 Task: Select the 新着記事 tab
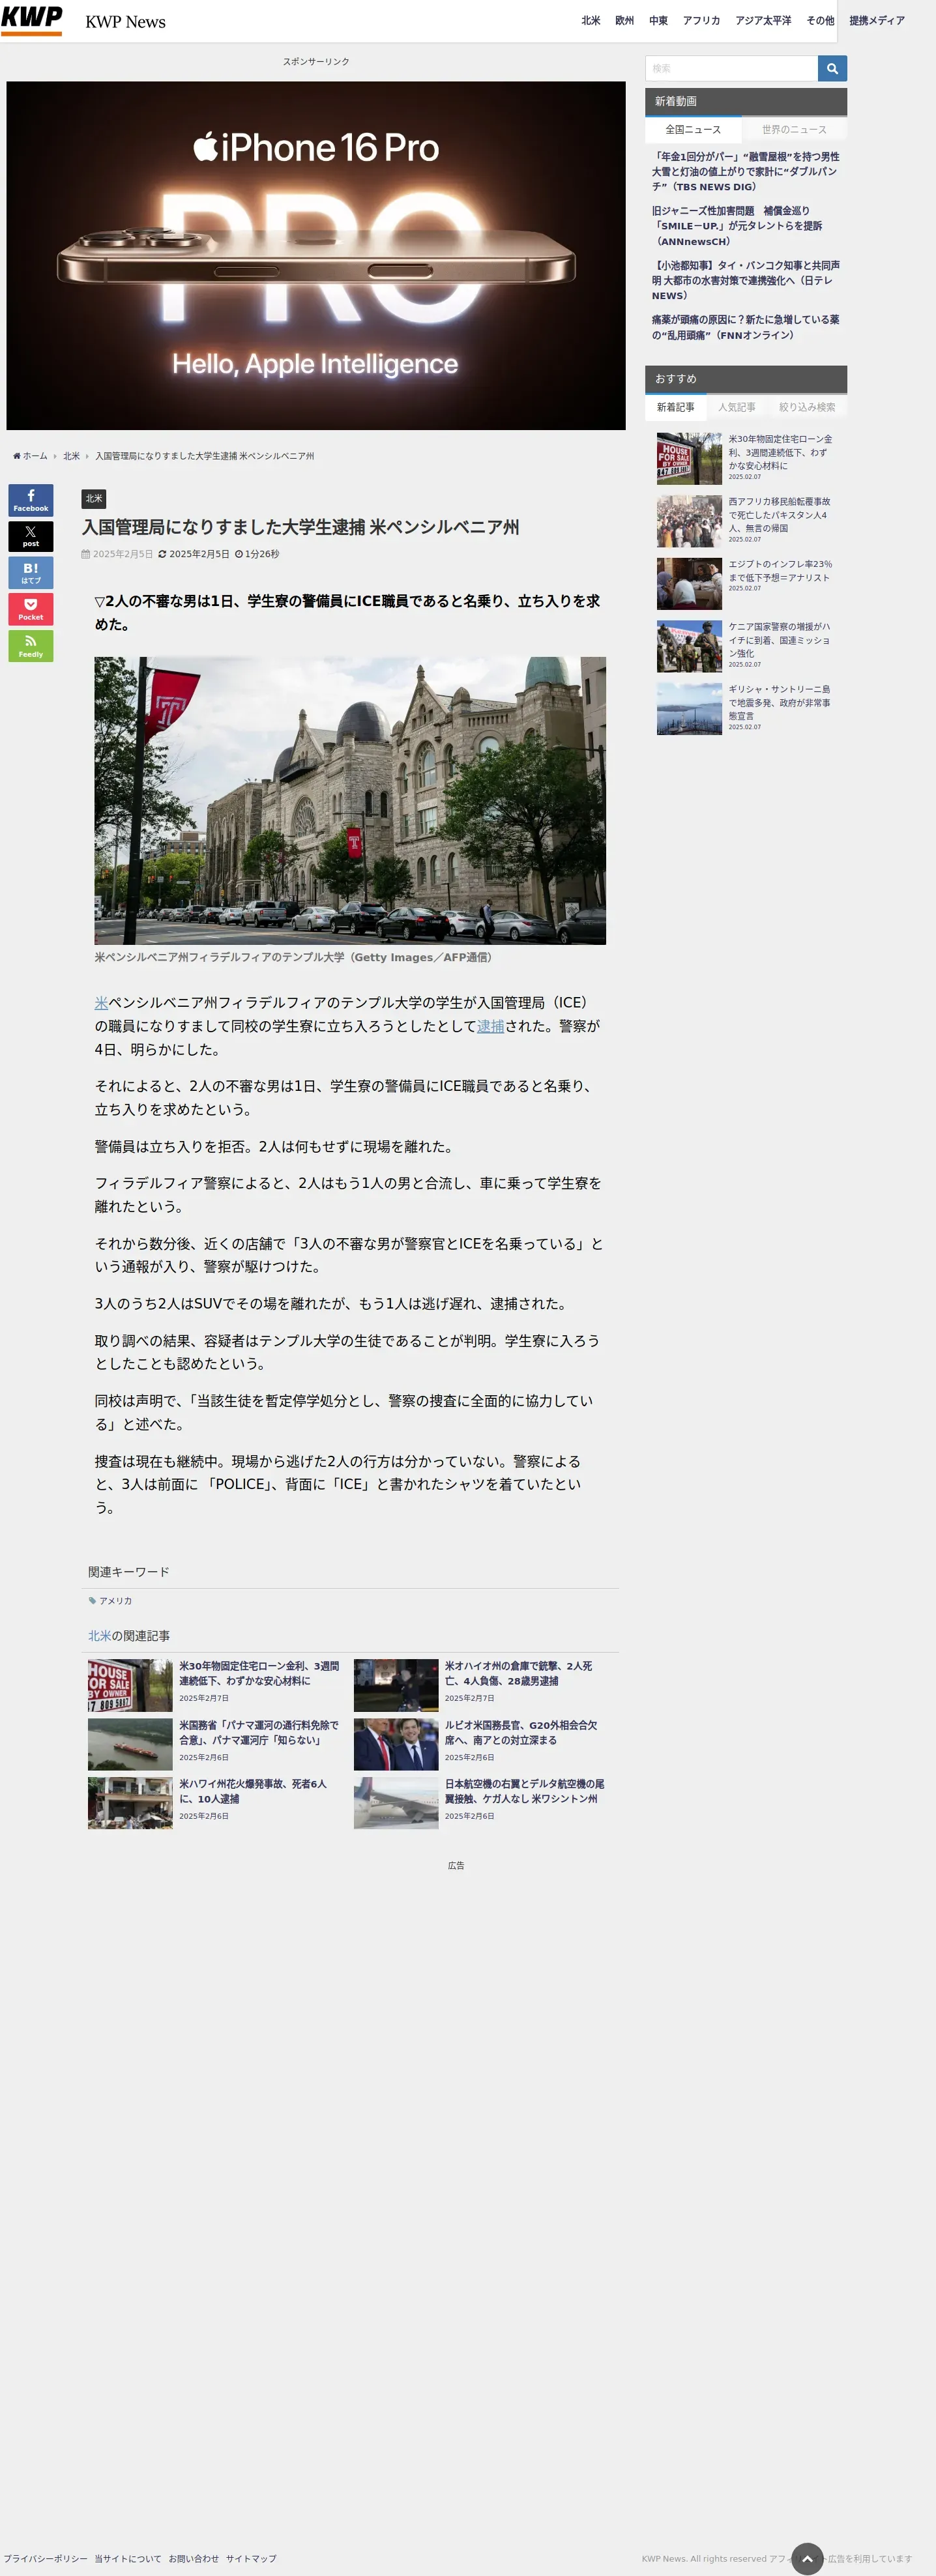click(675, 407)
